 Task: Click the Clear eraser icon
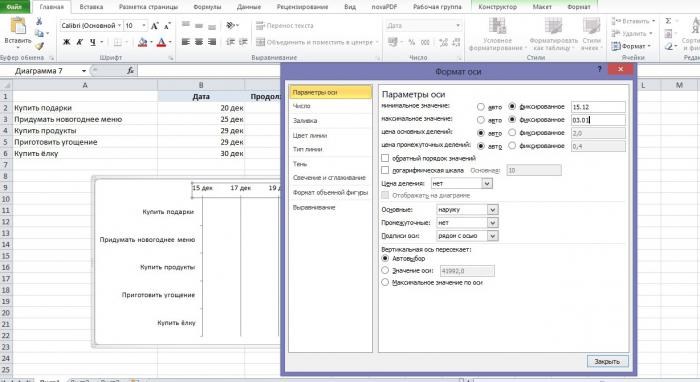pyautogui.click(x=668, y=46)
